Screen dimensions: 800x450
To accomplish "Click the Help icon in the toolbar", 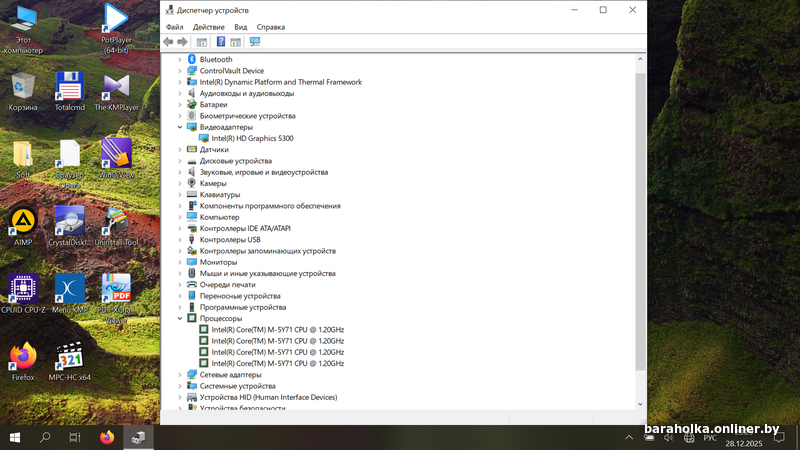I will [221, 42].
